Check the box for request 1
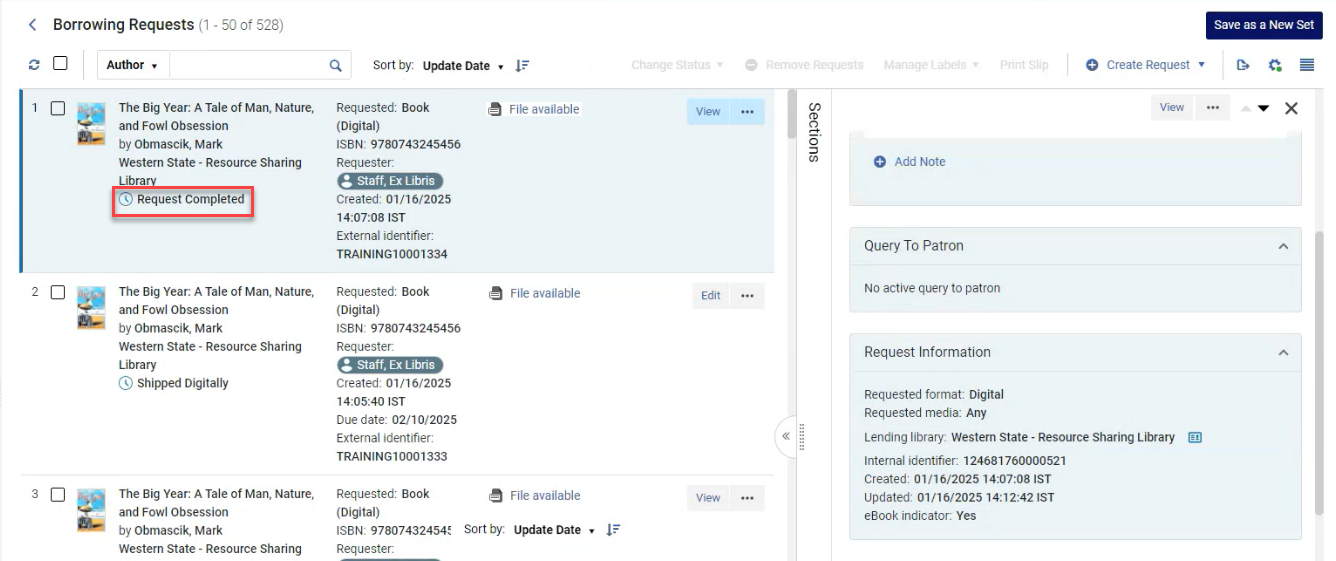This screenshot has width=1336, height=561. pyautogui.click(x=58, y=108)
